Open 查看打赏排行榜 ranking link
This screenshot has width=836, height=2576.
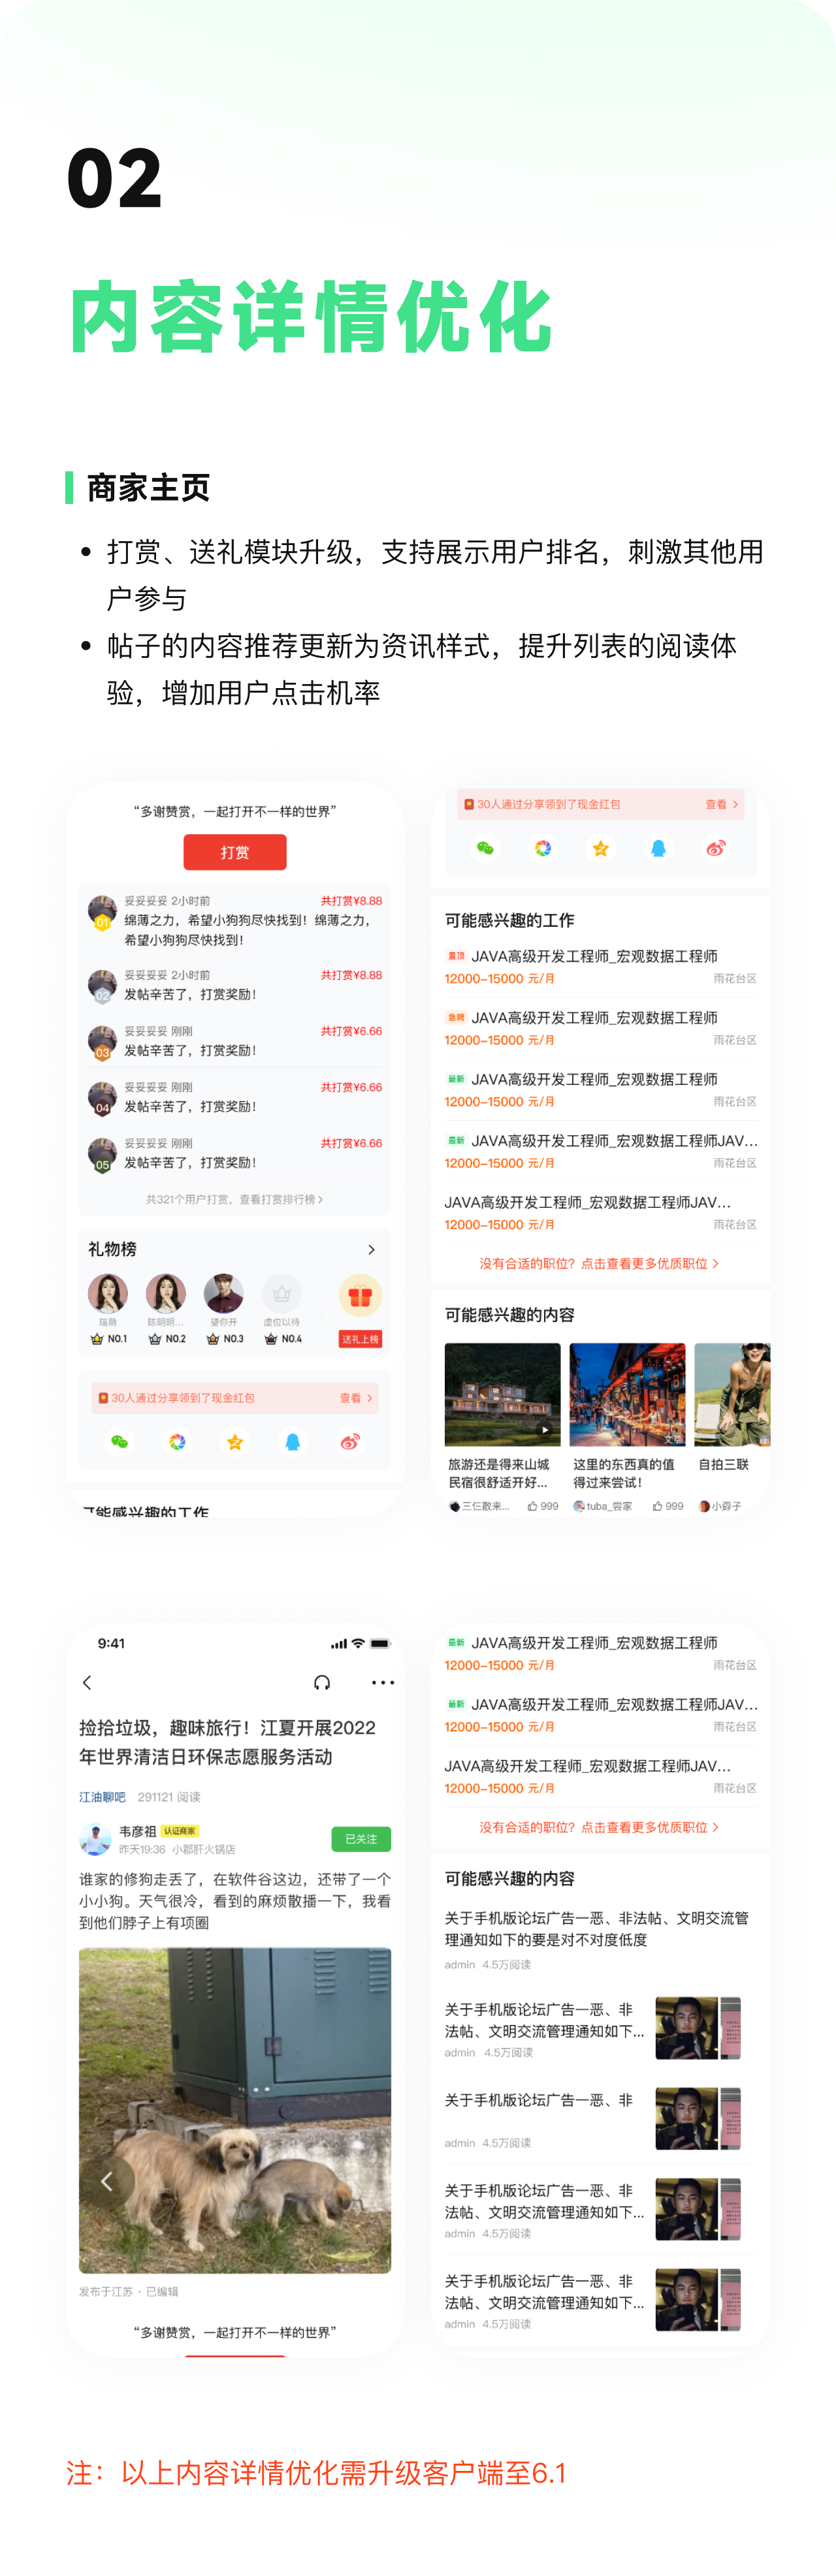(235, 1199)
